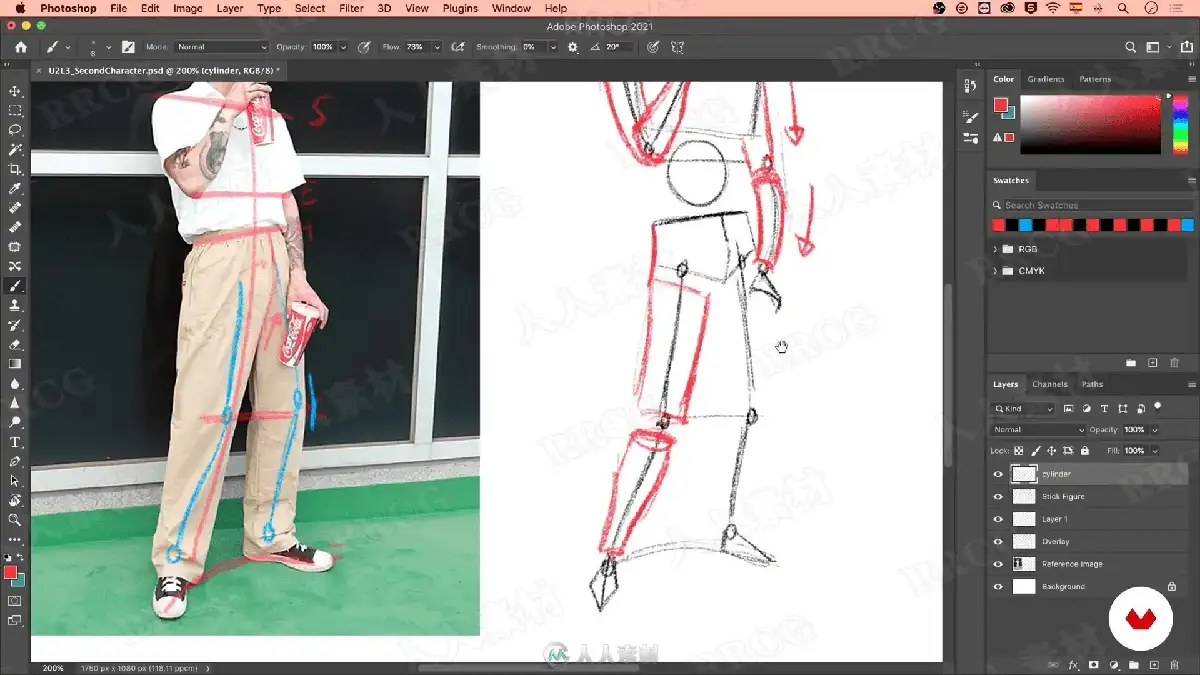
Task: Create new swatch group folder icon
Action: (1131, 362)
